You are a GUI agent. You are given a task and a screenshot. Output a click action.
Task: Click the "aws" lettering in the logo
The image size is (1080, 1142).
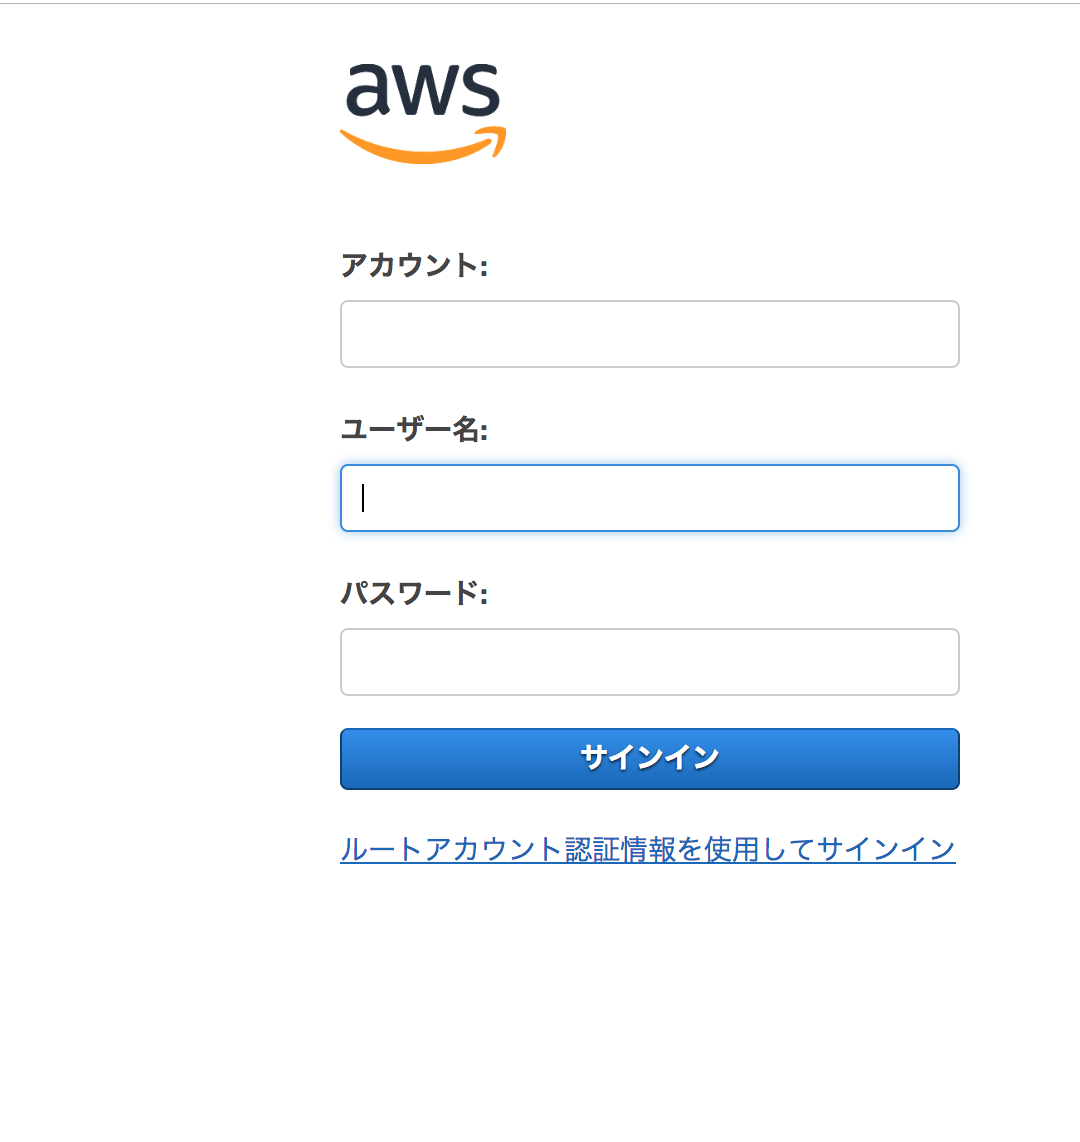[423, 90]
